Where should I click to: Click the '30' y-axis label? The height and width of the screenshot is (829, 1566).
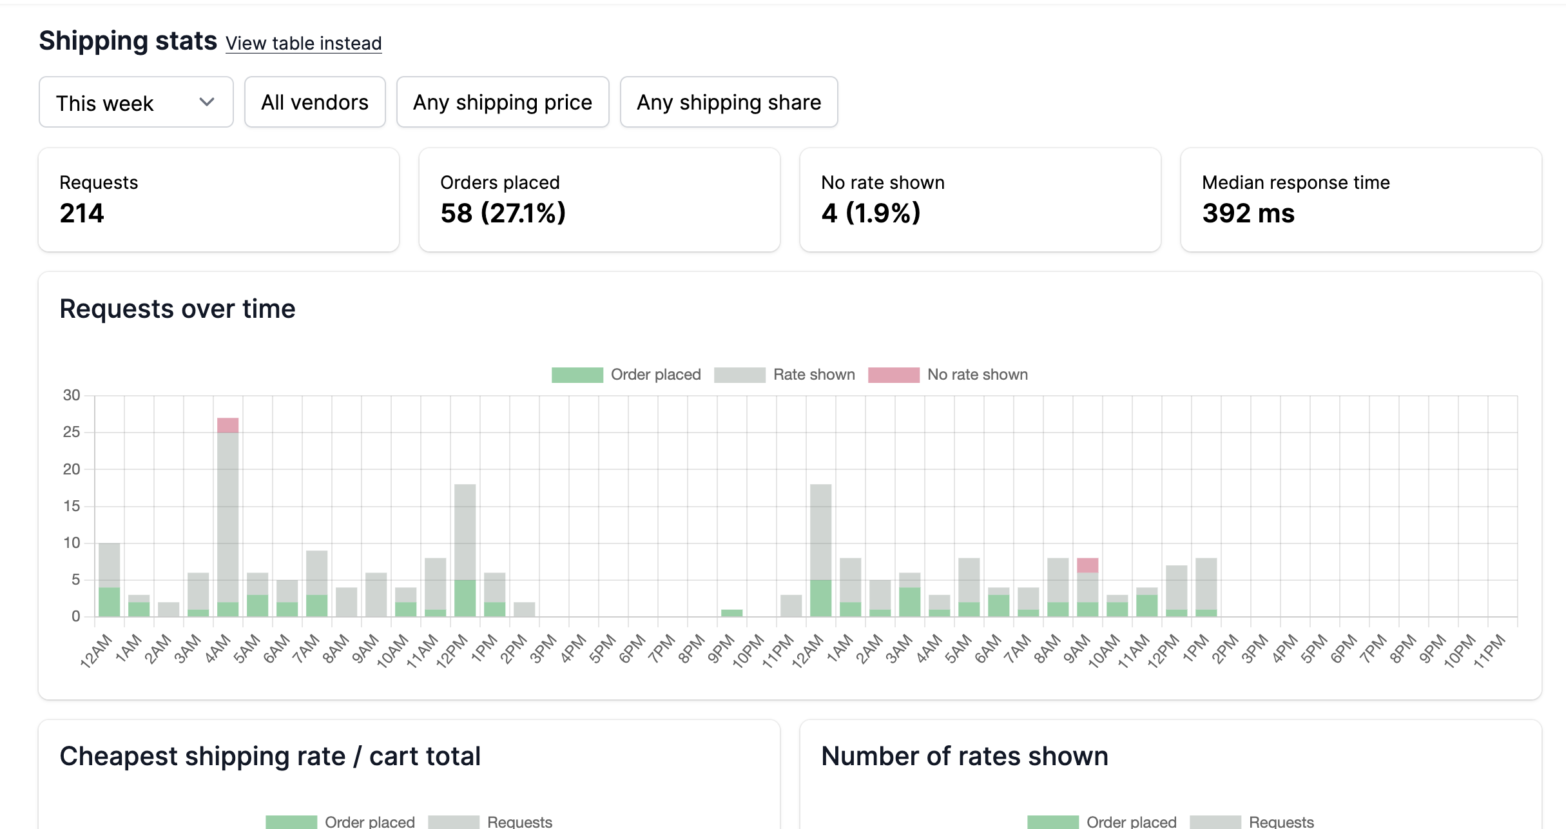click(71, 395)
